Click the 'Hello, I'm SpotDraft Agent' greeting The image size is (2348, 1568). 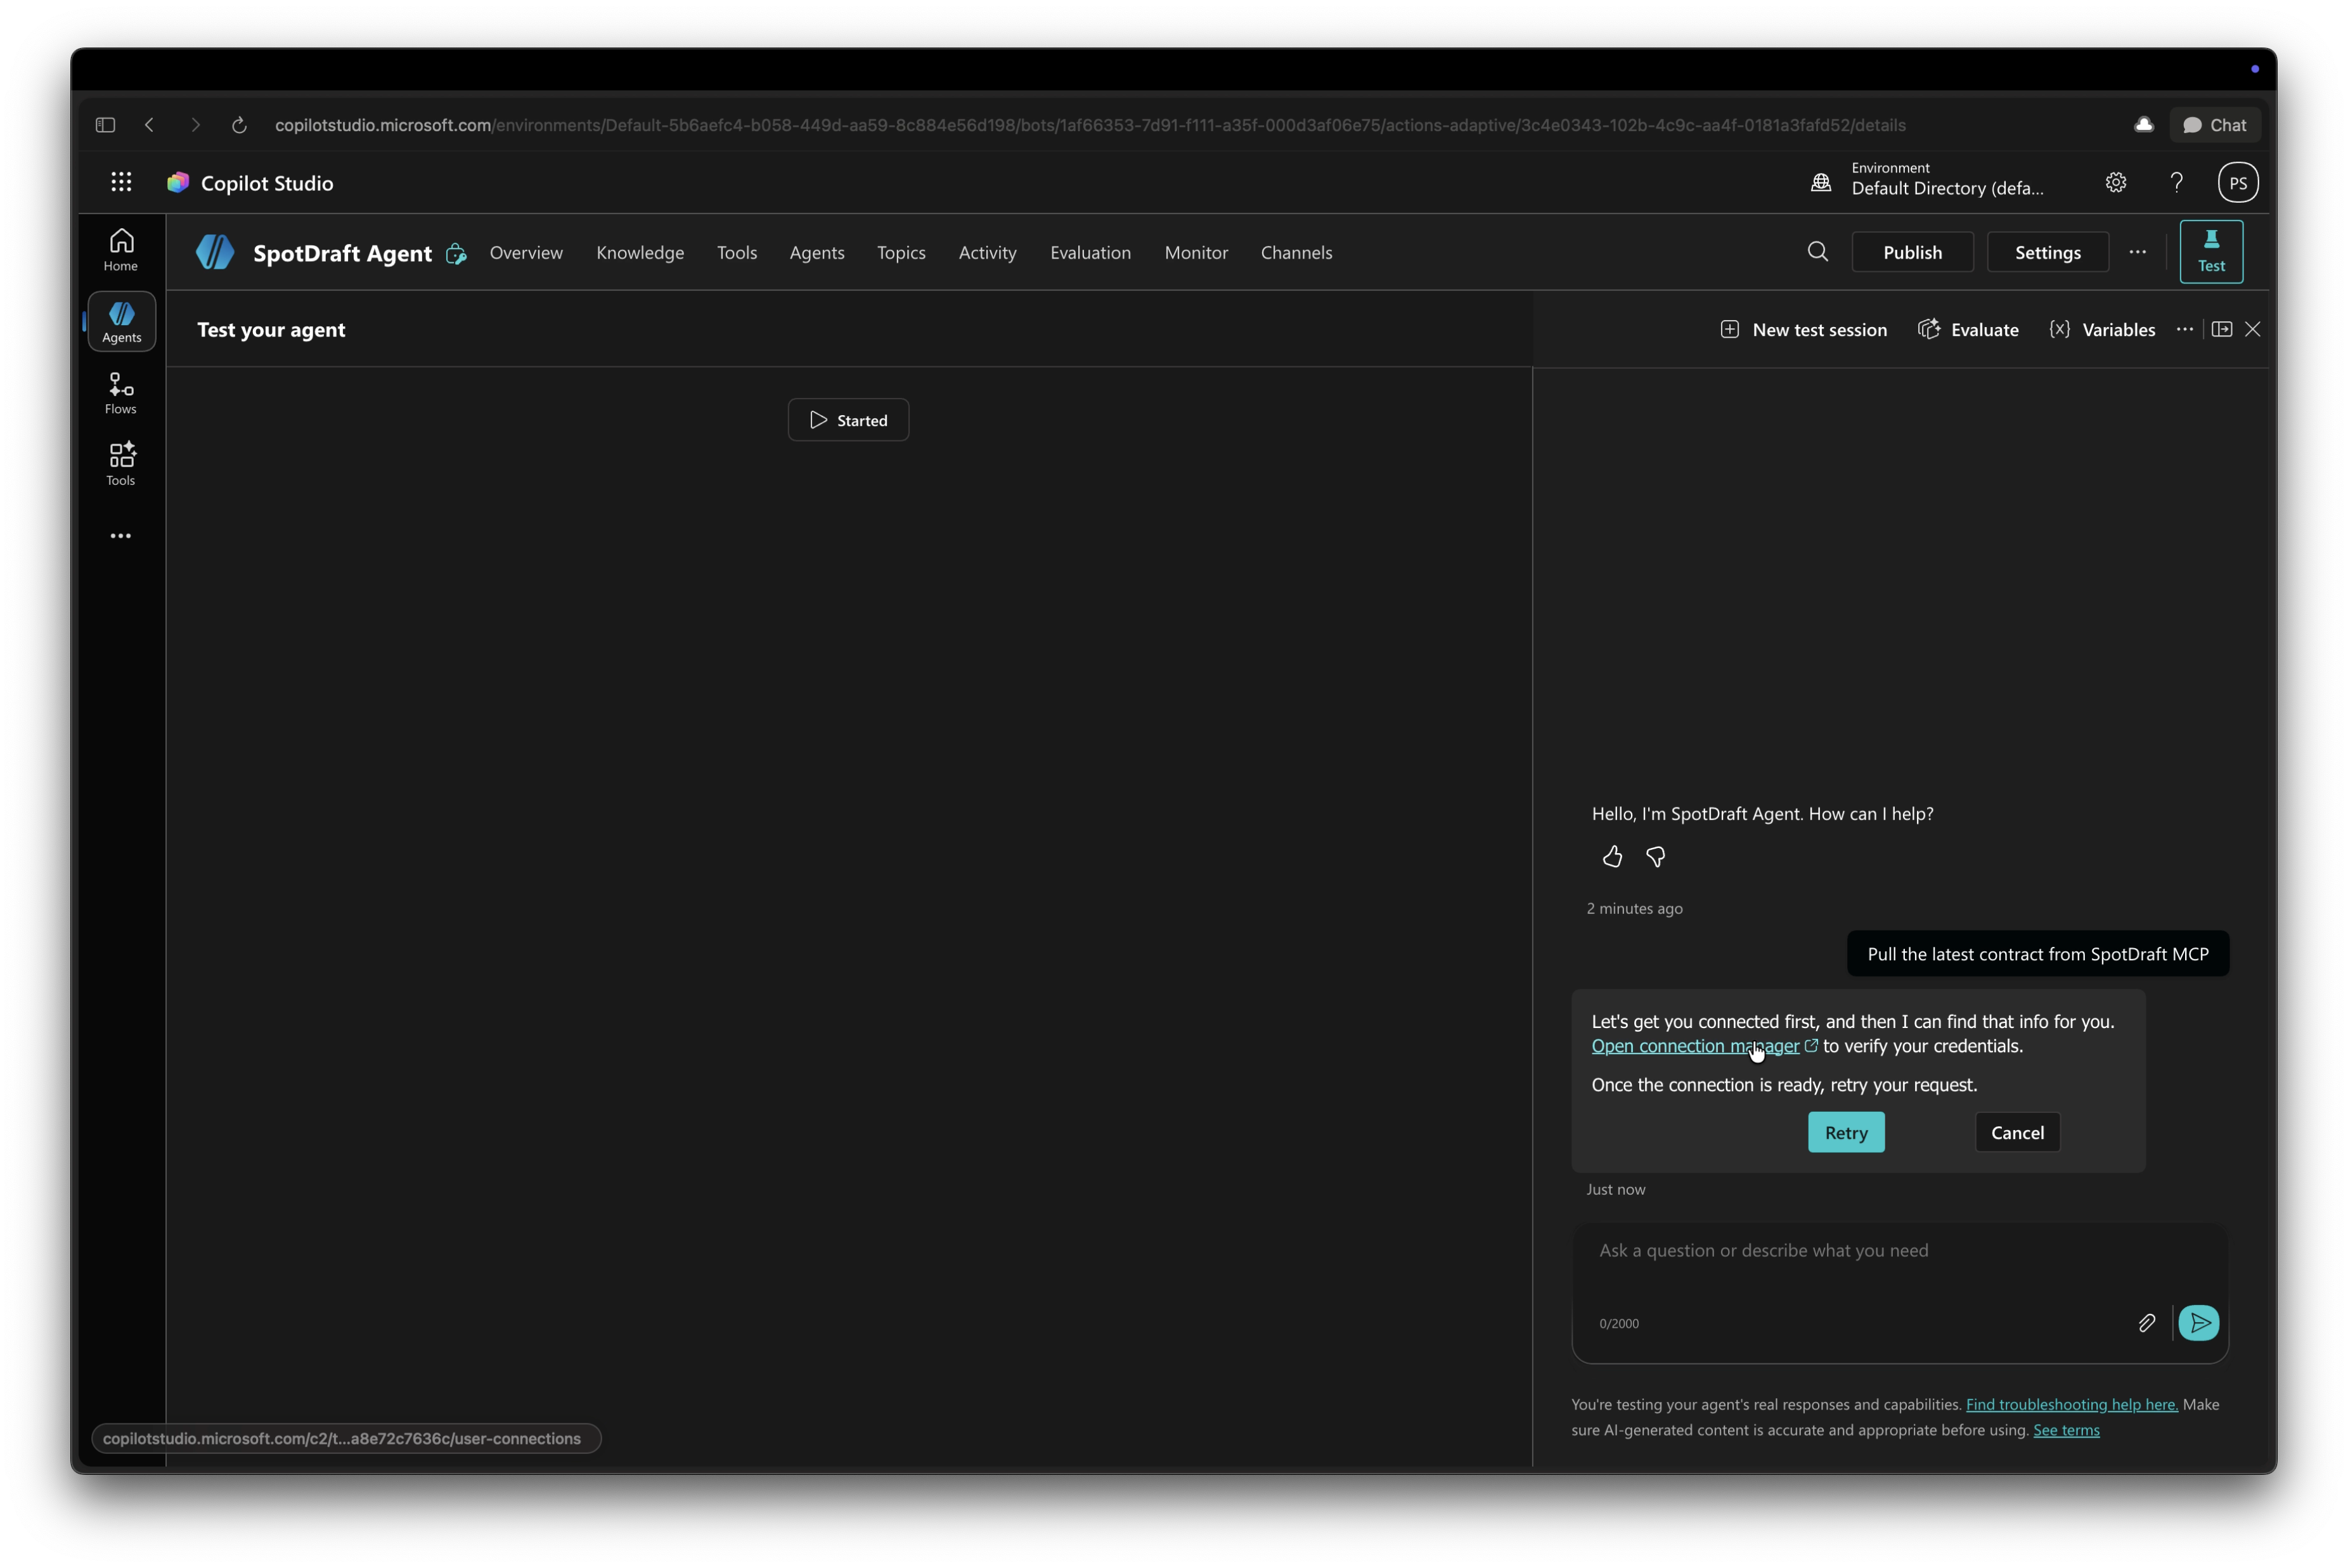(x=1762, y=813)
